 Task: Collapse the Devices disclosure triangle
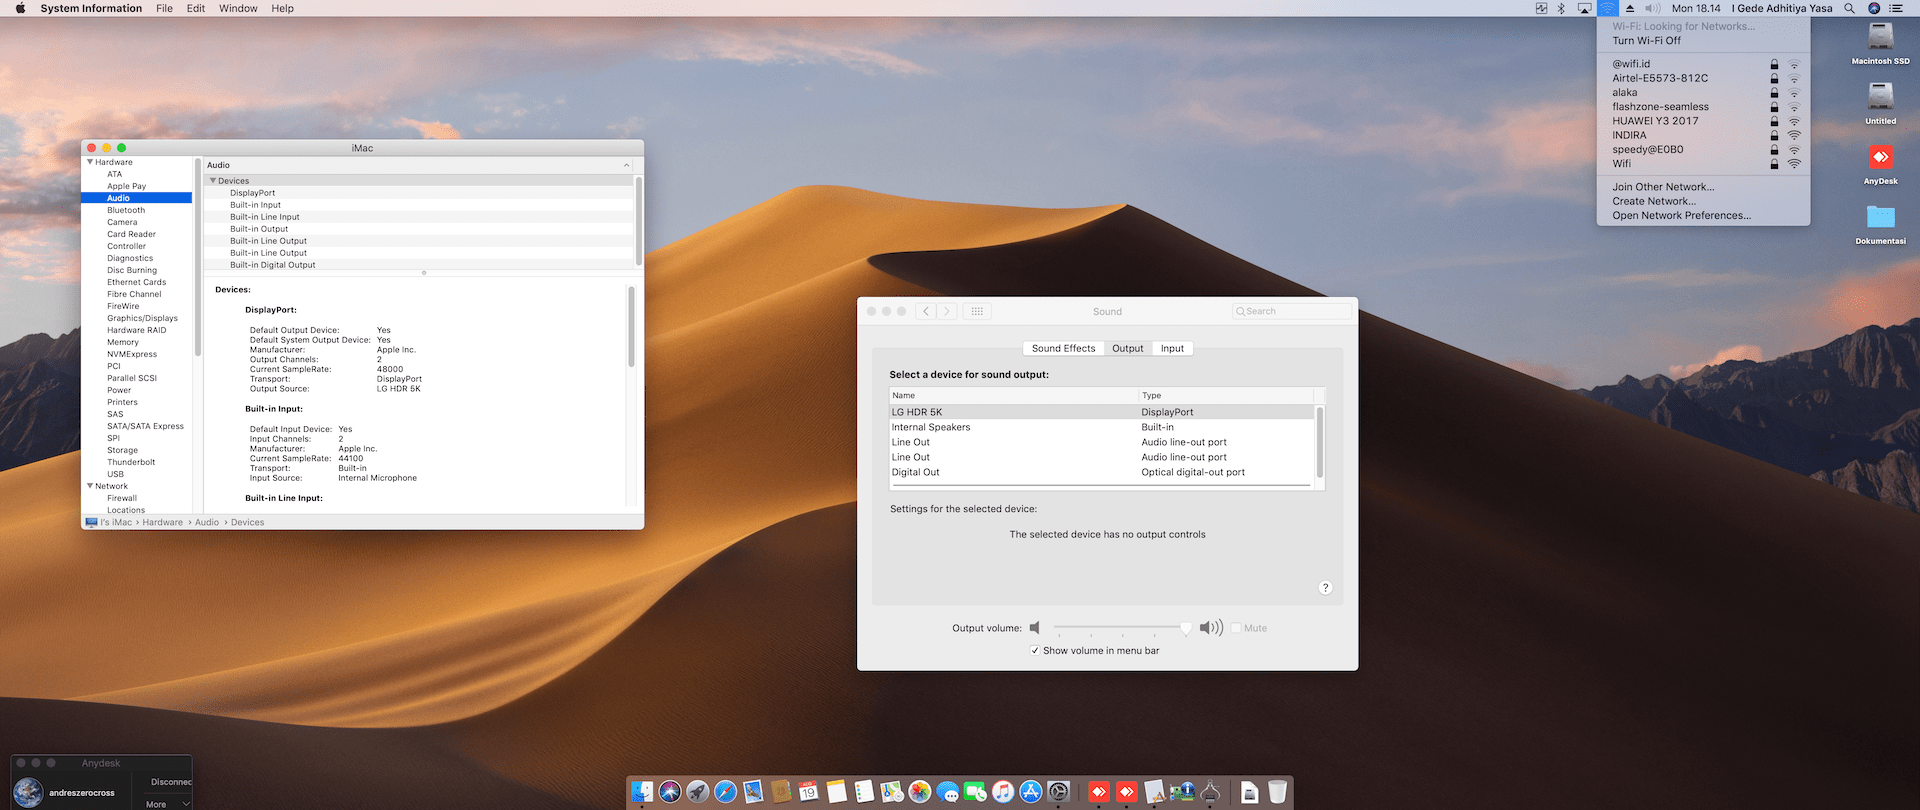coord(213,181)
